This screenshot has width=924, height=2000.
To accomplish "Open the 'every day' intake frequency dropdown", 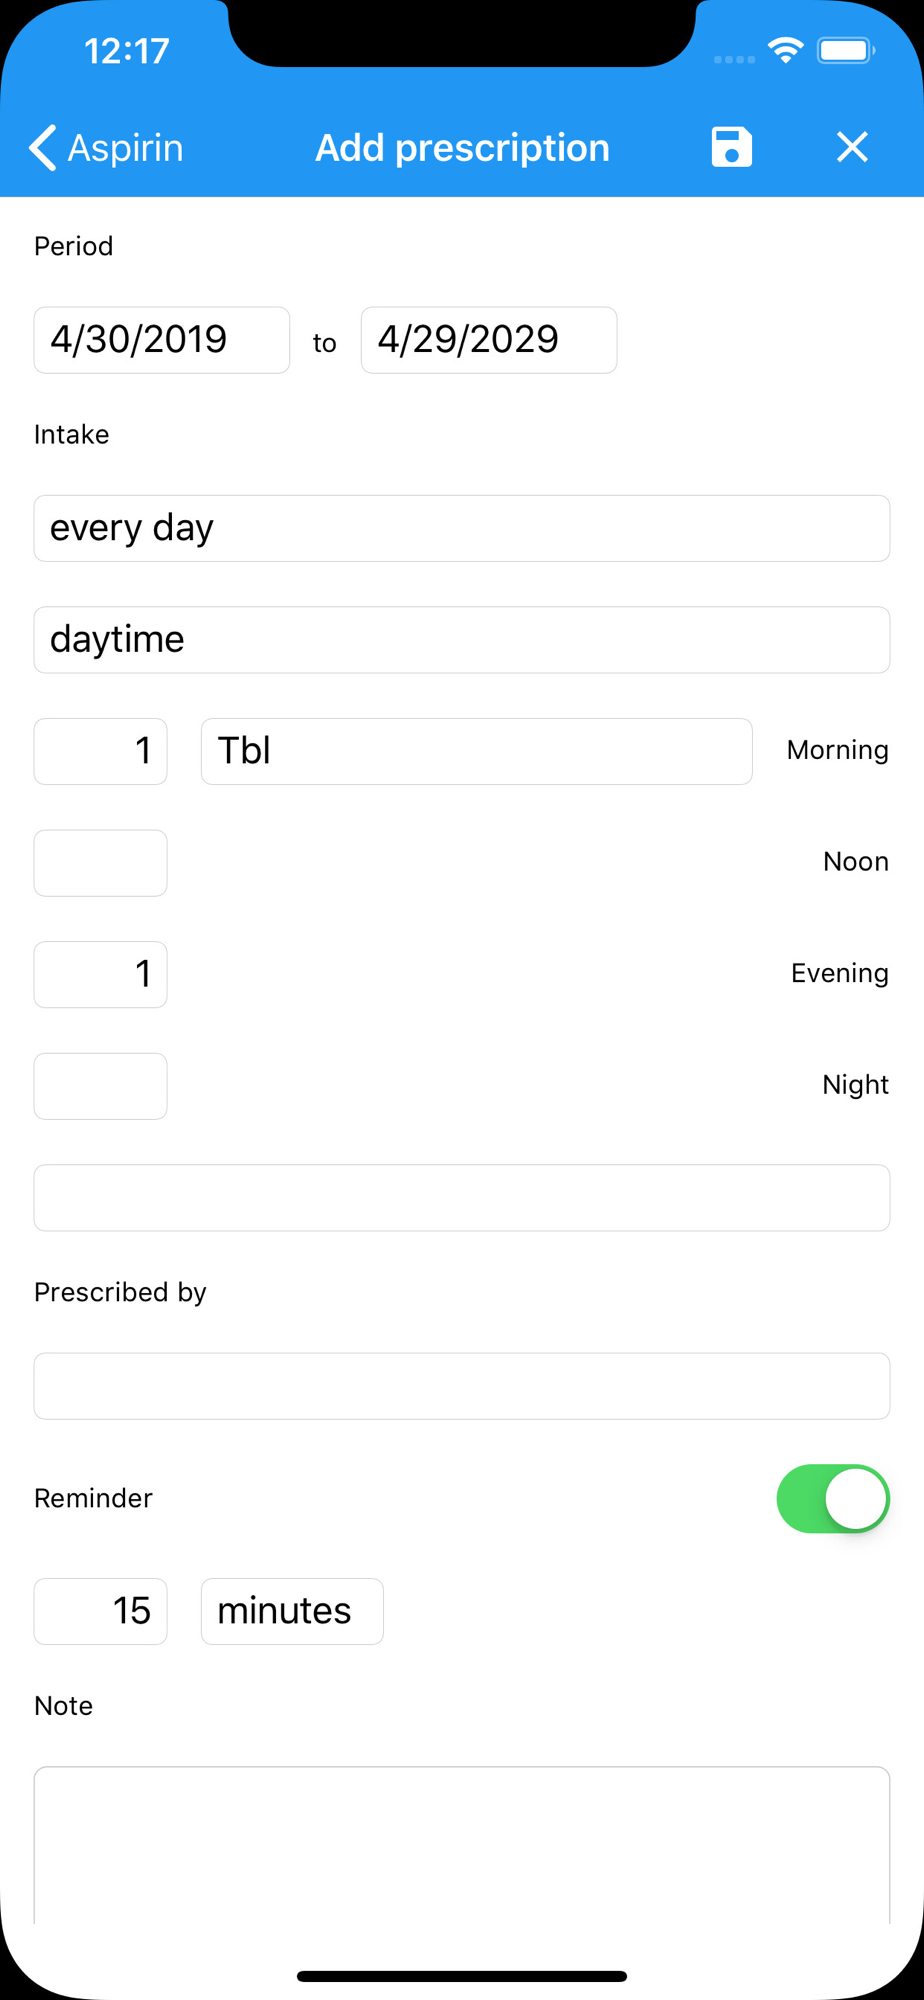I will [x=462, y=528].
